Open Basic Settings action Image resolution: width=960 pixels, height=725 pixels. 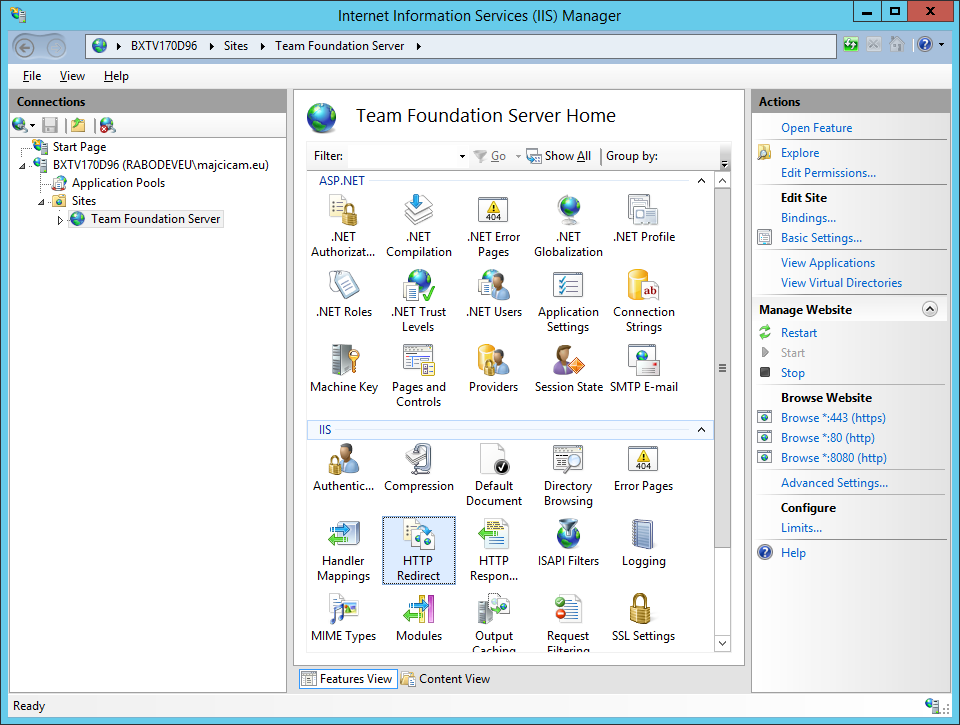pyautogui.click(x=821, y=238)
